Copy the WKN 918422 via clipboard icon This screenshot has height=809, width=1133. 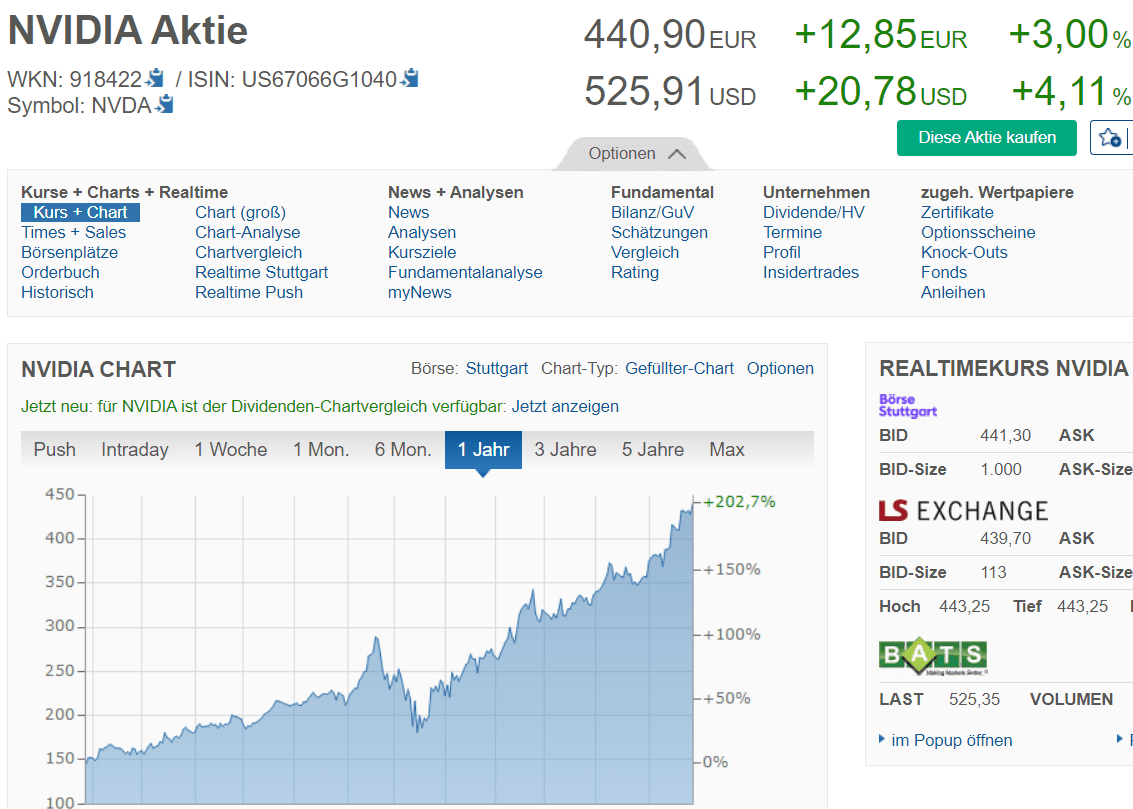click(x=155, y=77)
